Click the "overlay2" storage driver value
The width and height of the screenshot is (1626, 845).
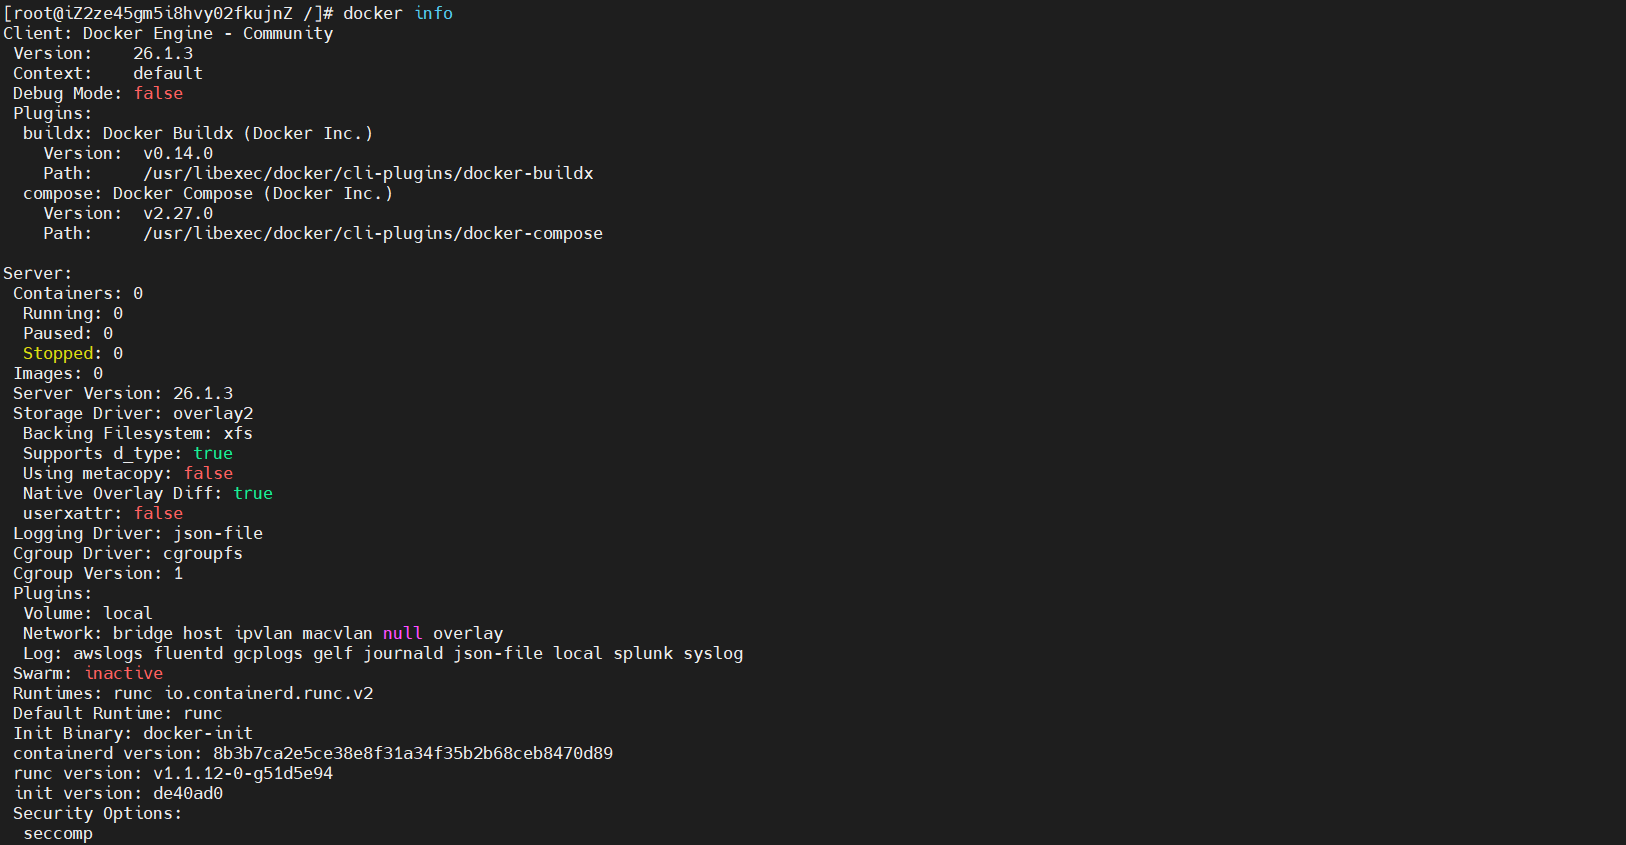tap(213, 413)
